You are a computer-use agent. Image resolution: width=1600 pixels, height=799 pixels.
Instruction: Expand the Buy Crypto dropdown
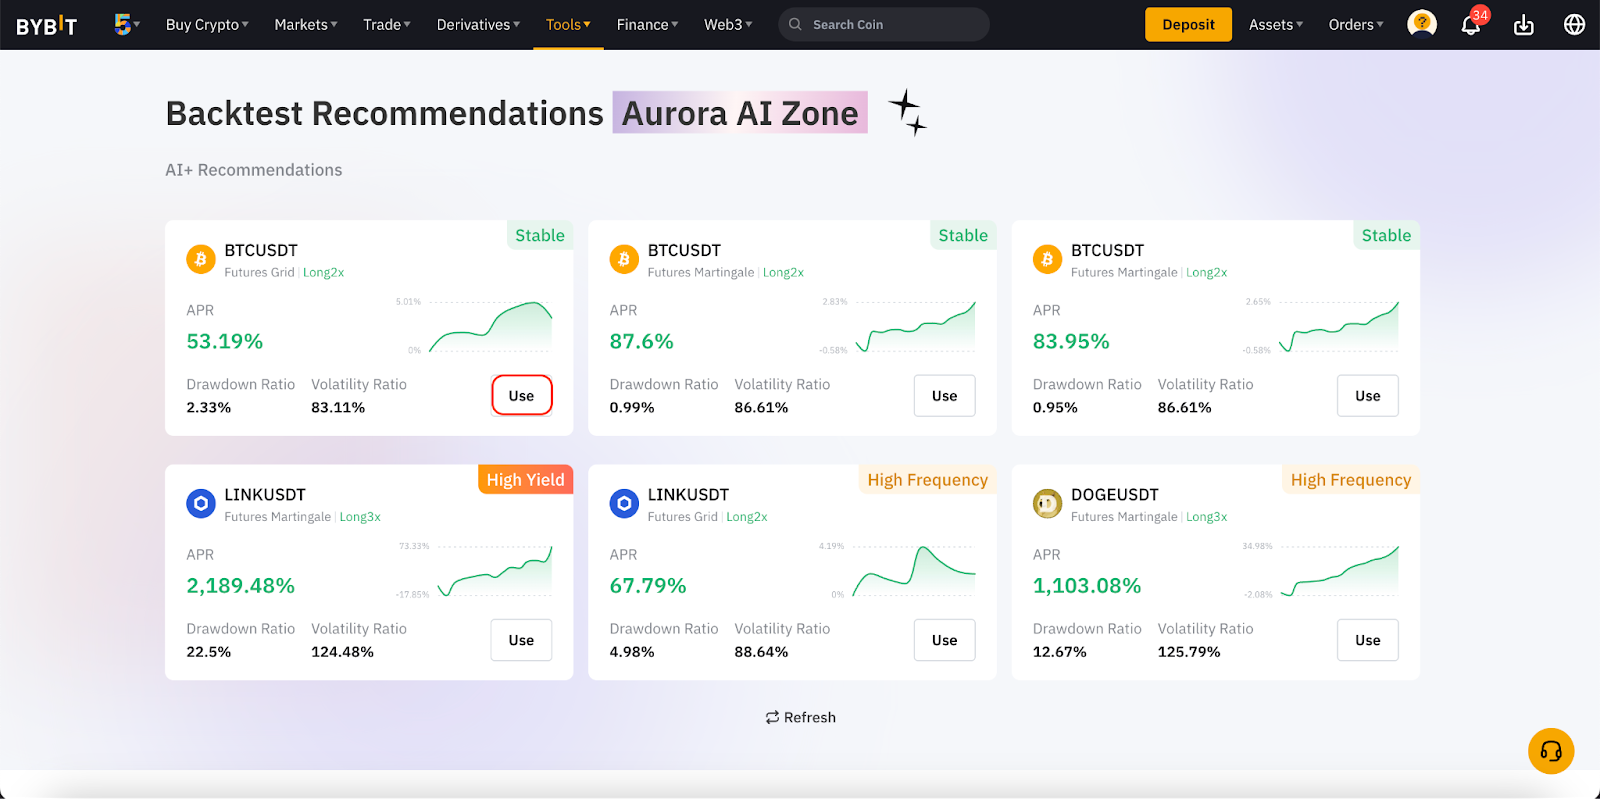coord(207,25)
